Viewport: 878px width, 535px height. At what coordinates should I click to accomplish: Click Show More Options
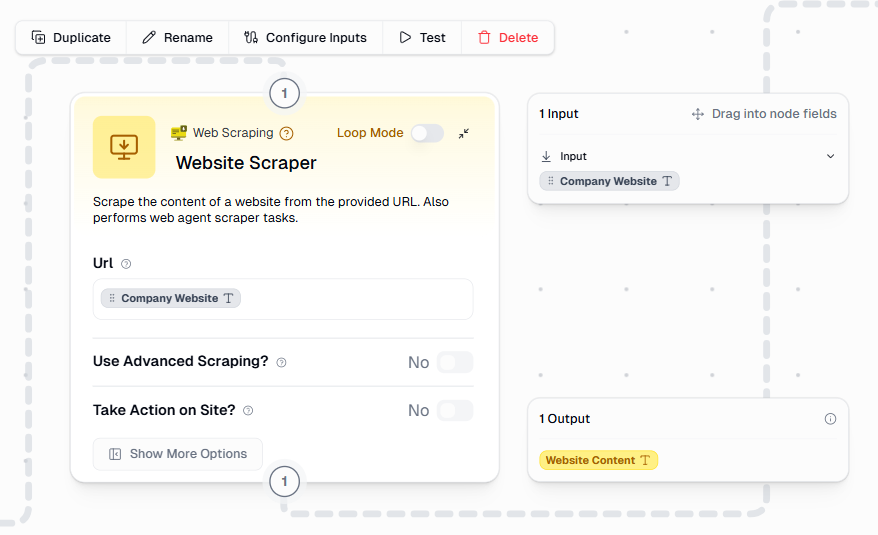click(x=178, y=454)
